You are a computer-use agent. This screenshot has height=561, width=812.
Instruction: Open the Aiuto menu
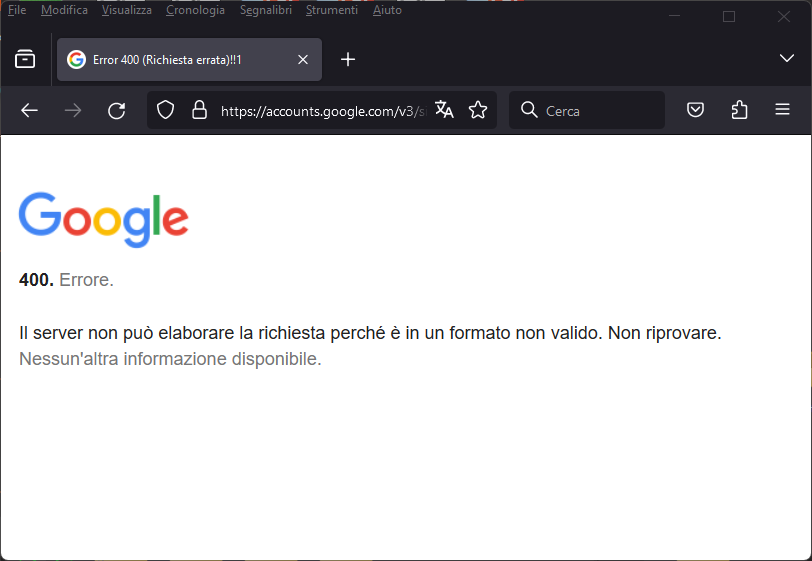pos(387,10)
